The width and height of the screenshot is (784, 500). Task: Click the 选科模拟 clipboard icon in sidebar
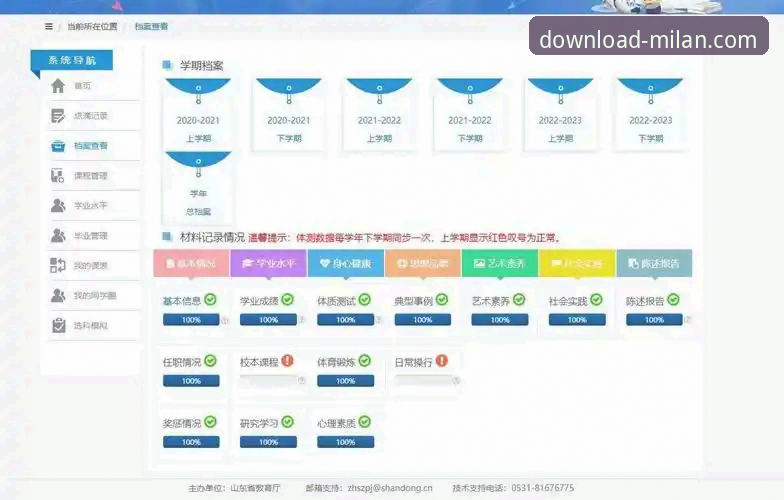pyautogui.click(x=58, y=326)
